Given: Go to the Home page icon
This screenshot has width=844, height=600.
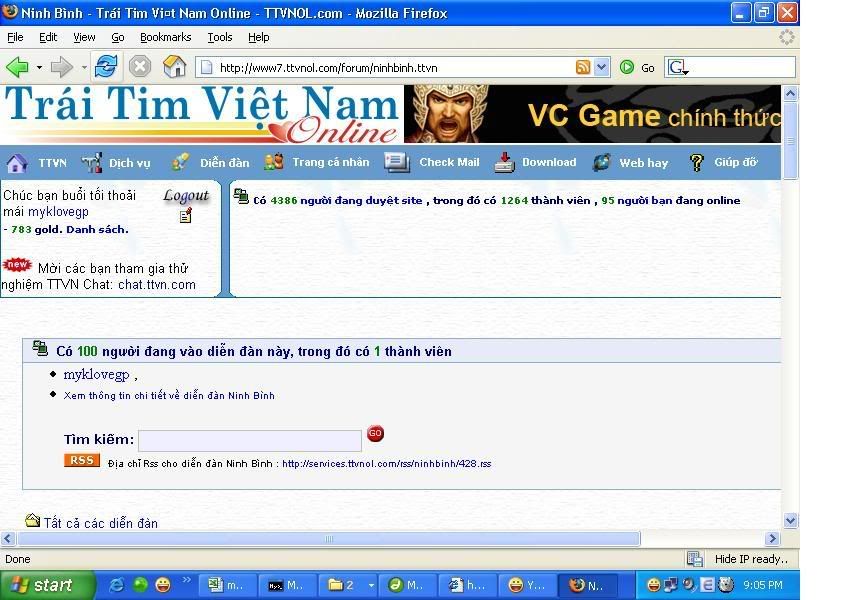Looking at the screenshot, I should pos(174,67).
